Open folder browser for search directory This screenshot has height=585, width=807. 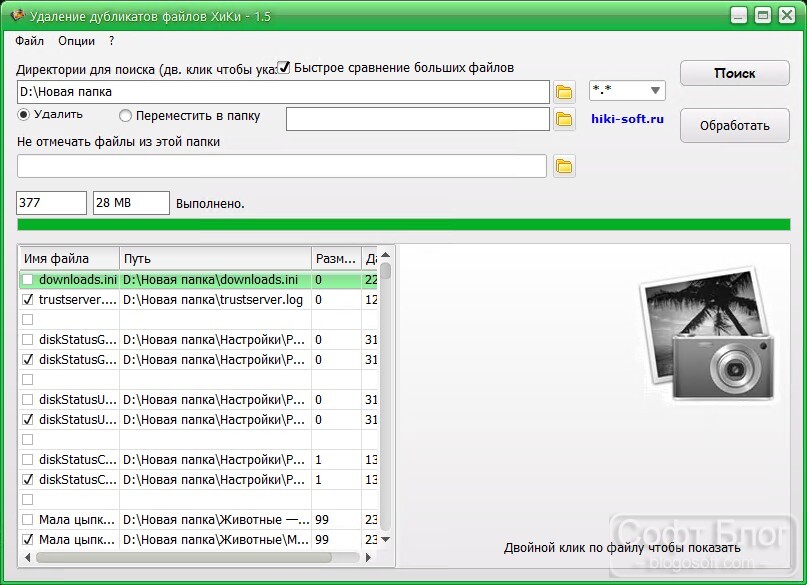tap(564, 92)
